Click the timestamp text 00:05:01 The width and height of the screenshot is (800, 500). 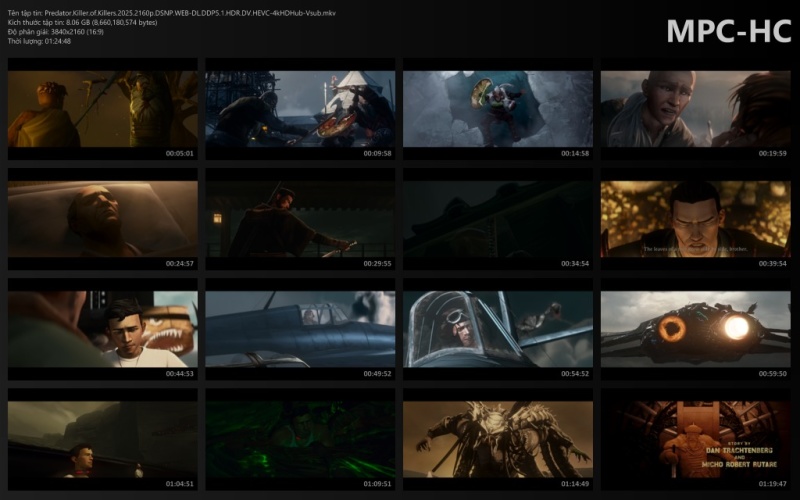pos(180,154)
